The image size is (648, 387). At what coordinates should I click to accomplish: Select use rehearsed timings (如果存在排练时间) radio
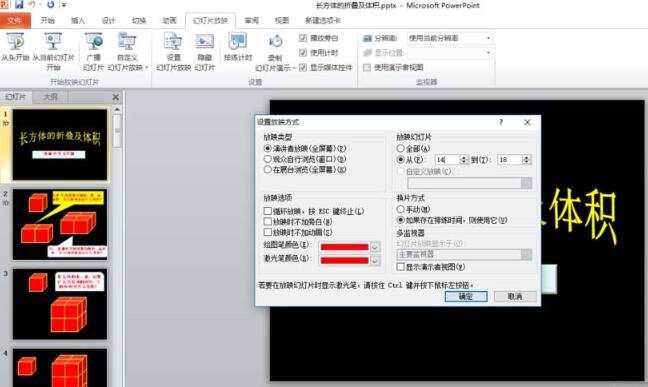[400, 220]
